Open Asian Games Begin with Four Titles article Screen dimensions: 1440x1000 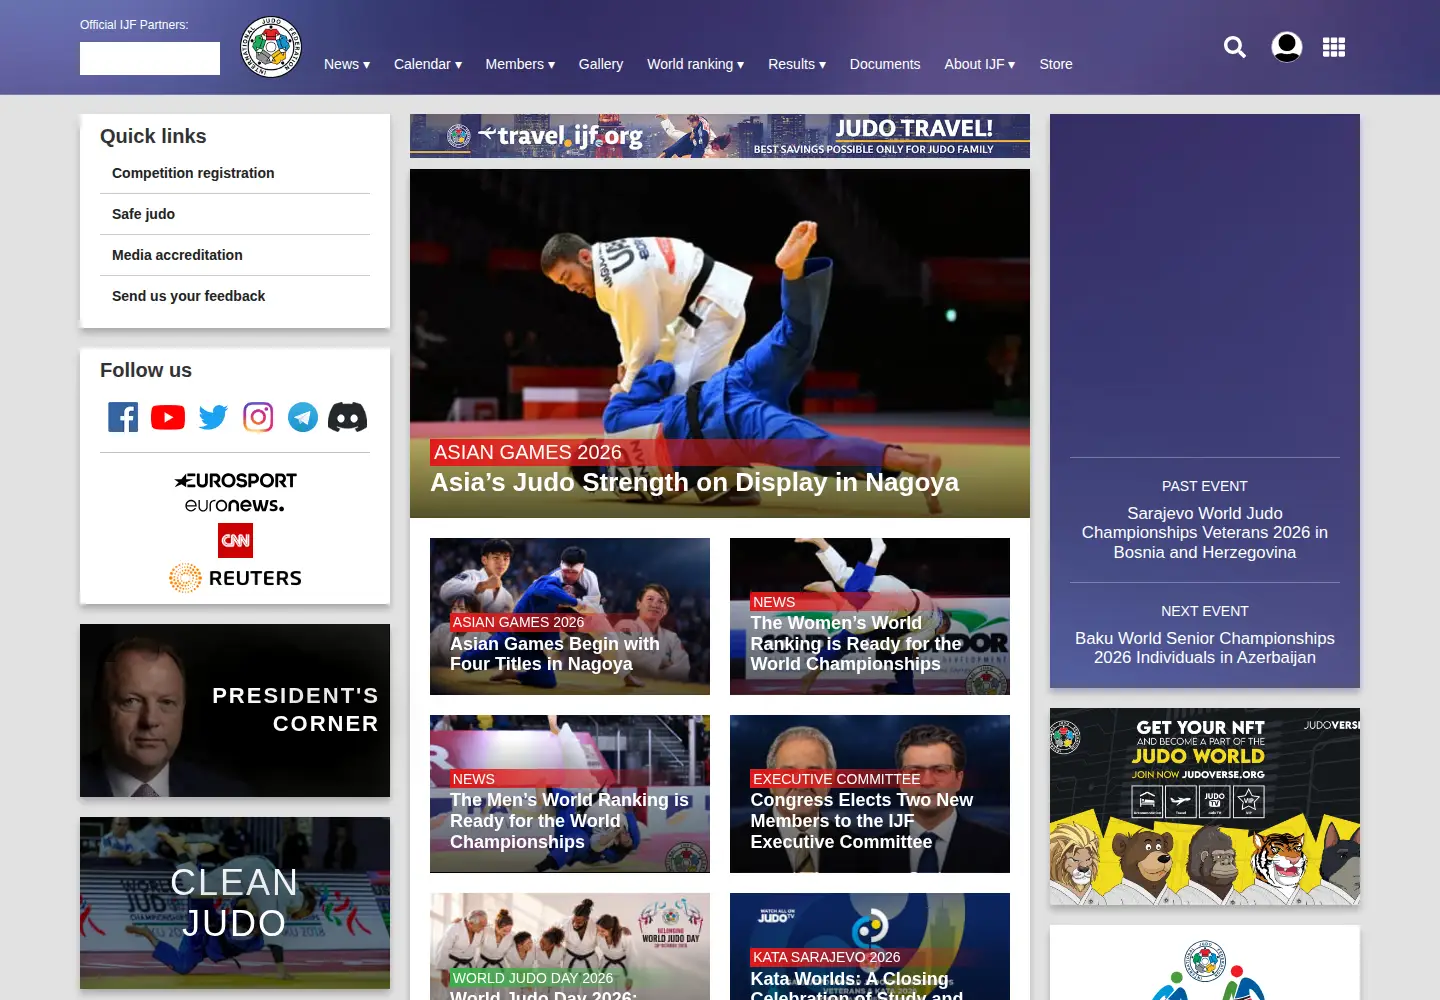click(570, 616)
